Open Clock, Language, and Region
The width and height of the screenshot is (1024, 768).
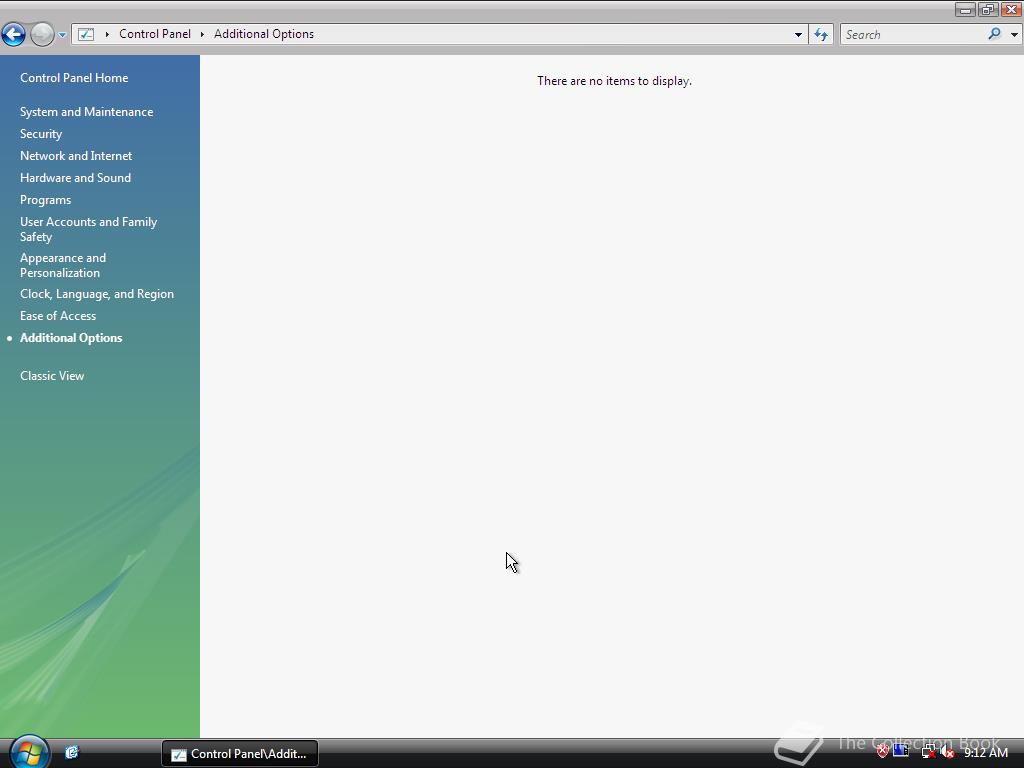97,294
